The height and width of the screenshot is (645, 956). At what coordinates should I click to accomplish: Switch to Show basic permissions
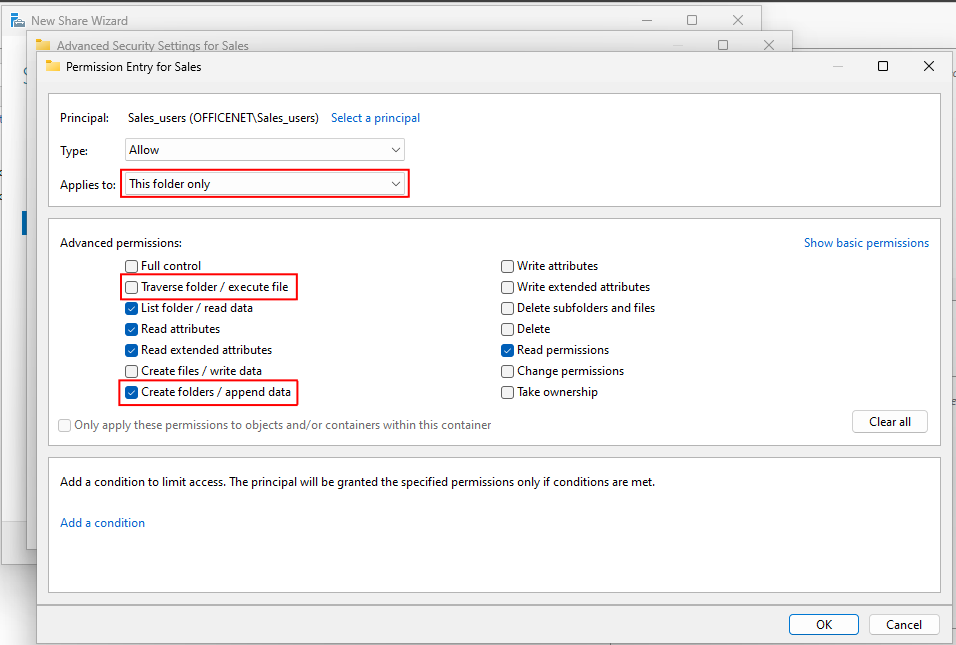866,243
